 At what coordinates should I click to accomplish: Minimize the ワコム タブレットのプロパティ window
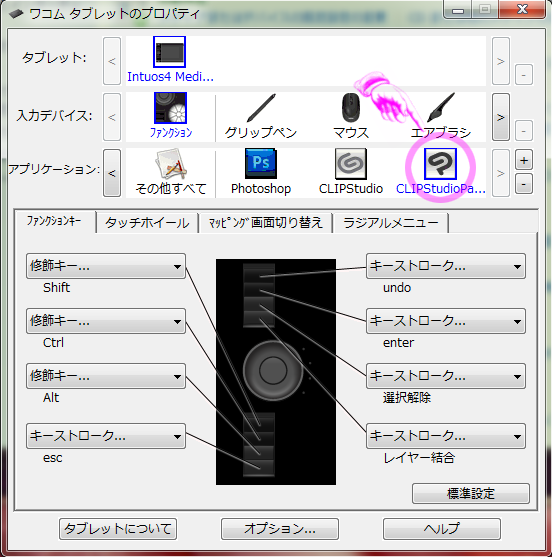458,10
